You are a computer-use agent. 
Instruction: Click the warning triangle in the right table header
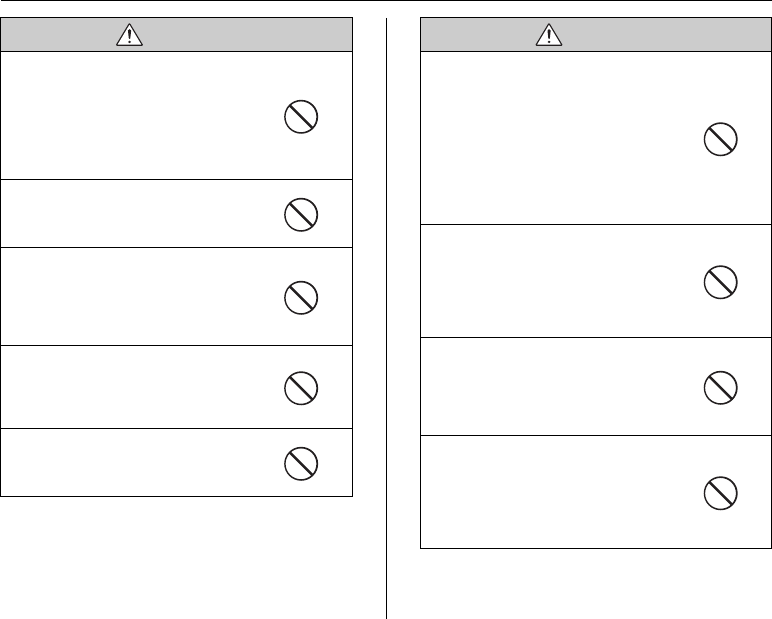coord(547,36)
